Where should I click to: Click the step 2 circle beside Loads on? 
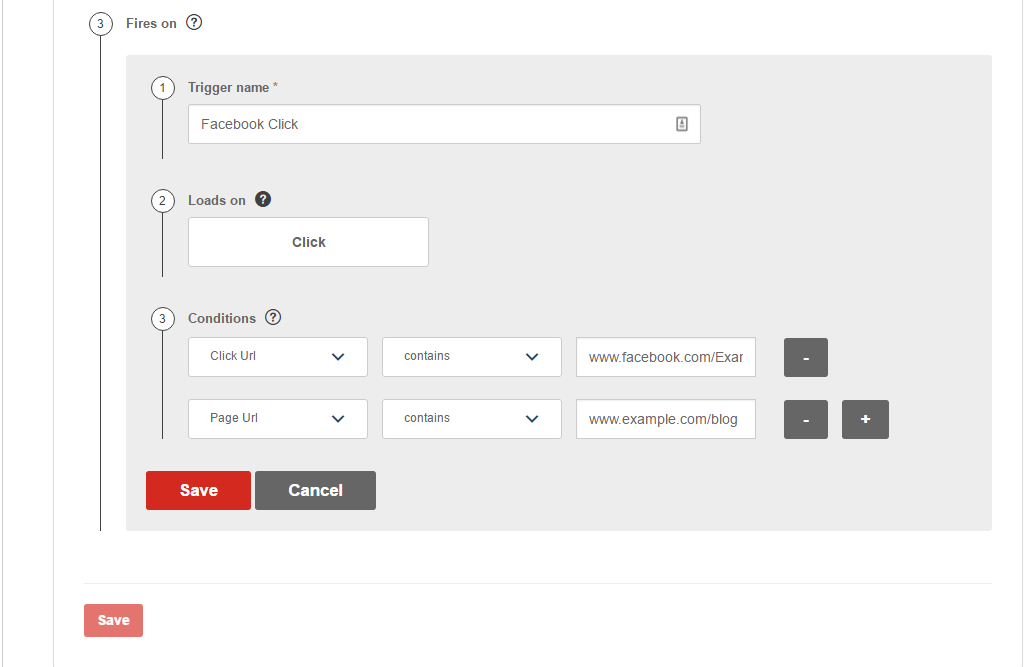[163, 200]
